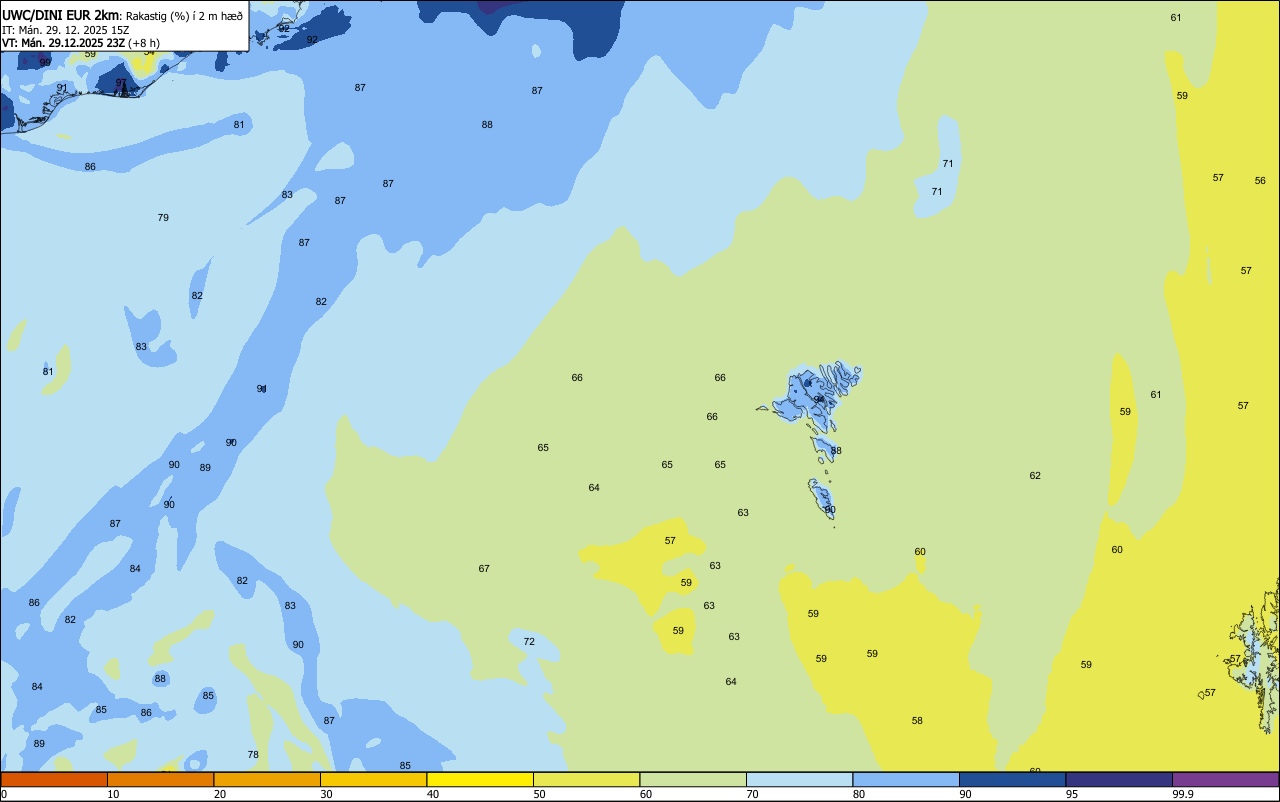Click the humidity value 78 on the map
Screen dimensions: 1280x802
pyautogui.click(x=253, y=755)
